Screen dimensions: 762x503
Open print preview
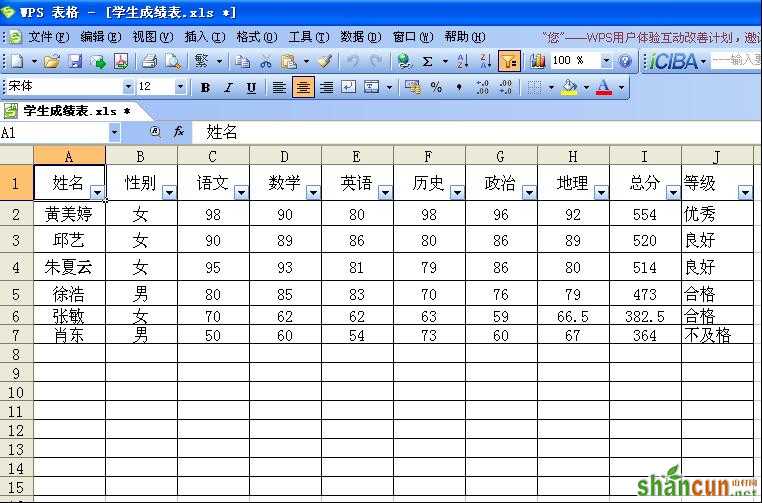click(x=173, y=61)
